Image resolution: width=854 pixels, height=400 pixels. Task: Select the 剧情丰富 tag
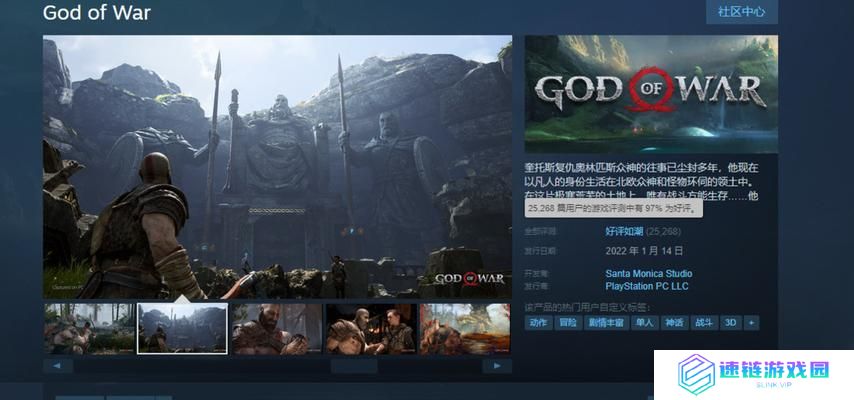click(x=606, y=323)
